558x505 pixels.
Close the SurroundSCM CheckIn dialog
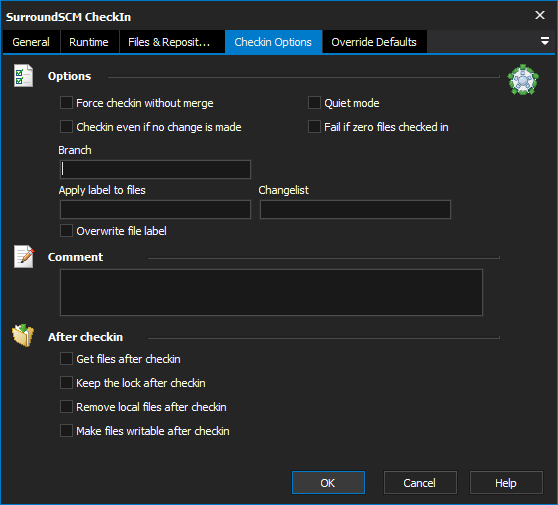(539, 15)
